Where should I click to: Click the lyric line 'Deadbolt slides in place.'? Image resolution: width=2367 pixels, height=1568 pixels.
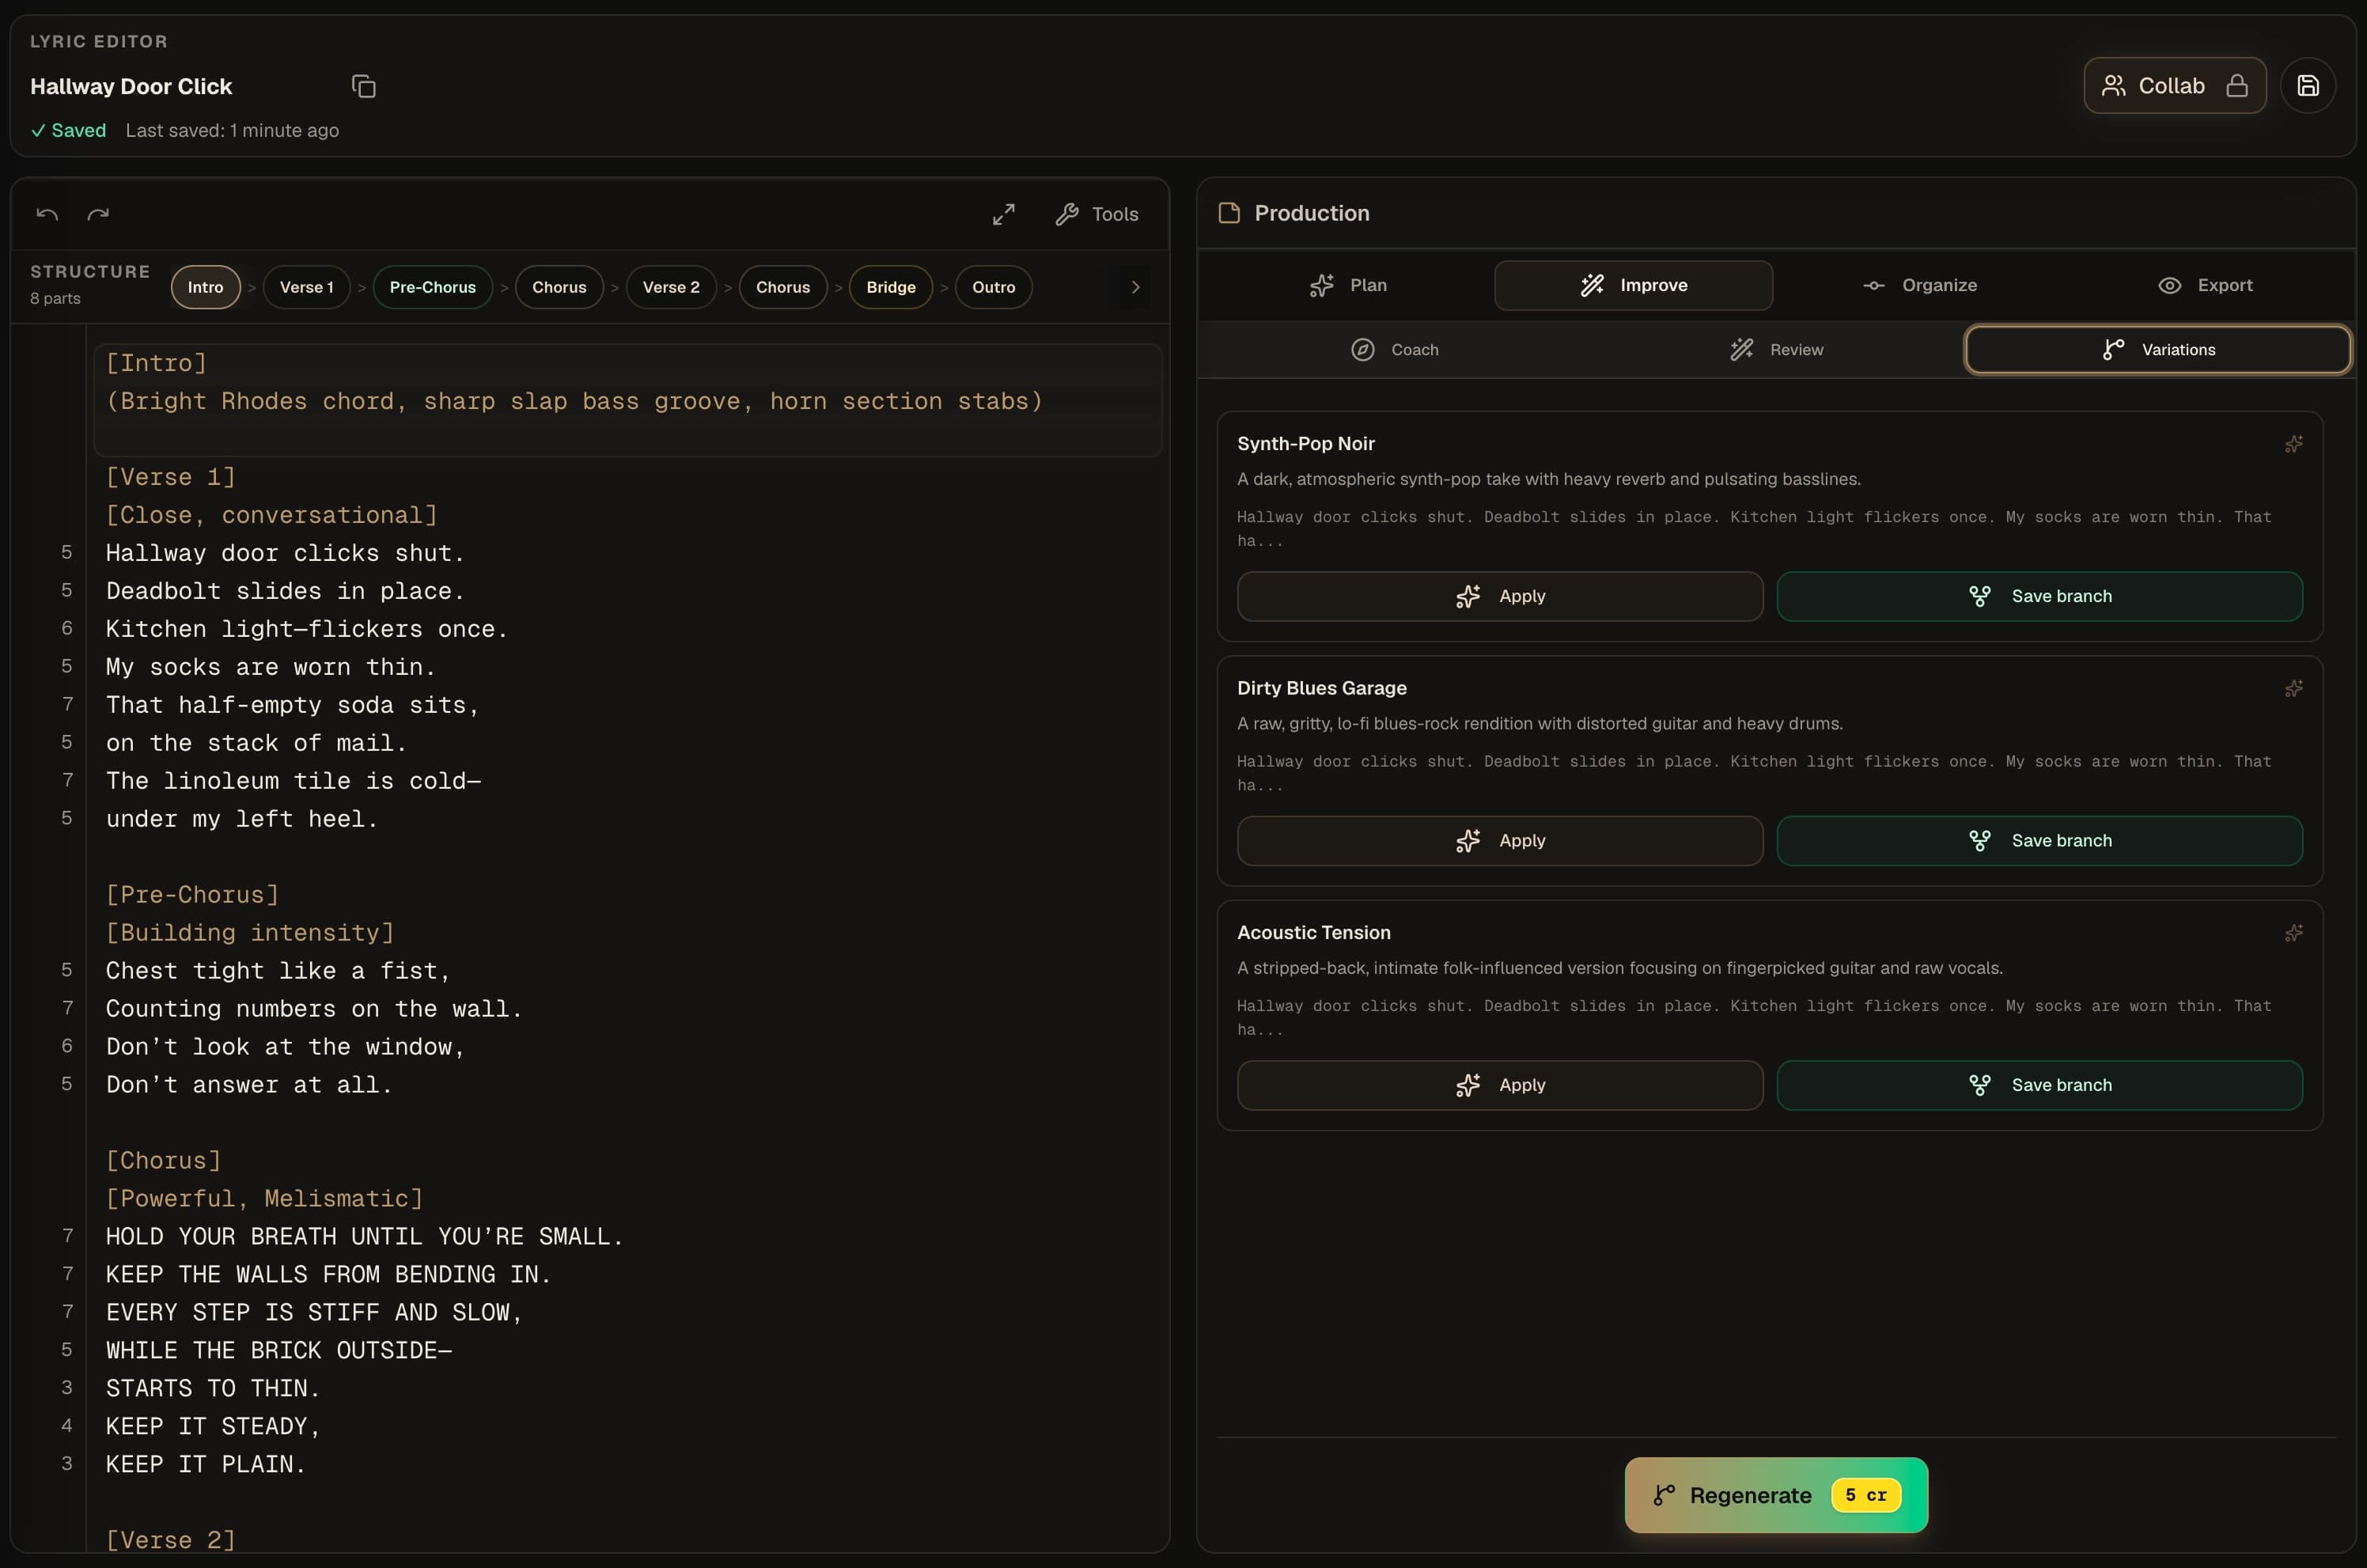[x=285, y=591]
